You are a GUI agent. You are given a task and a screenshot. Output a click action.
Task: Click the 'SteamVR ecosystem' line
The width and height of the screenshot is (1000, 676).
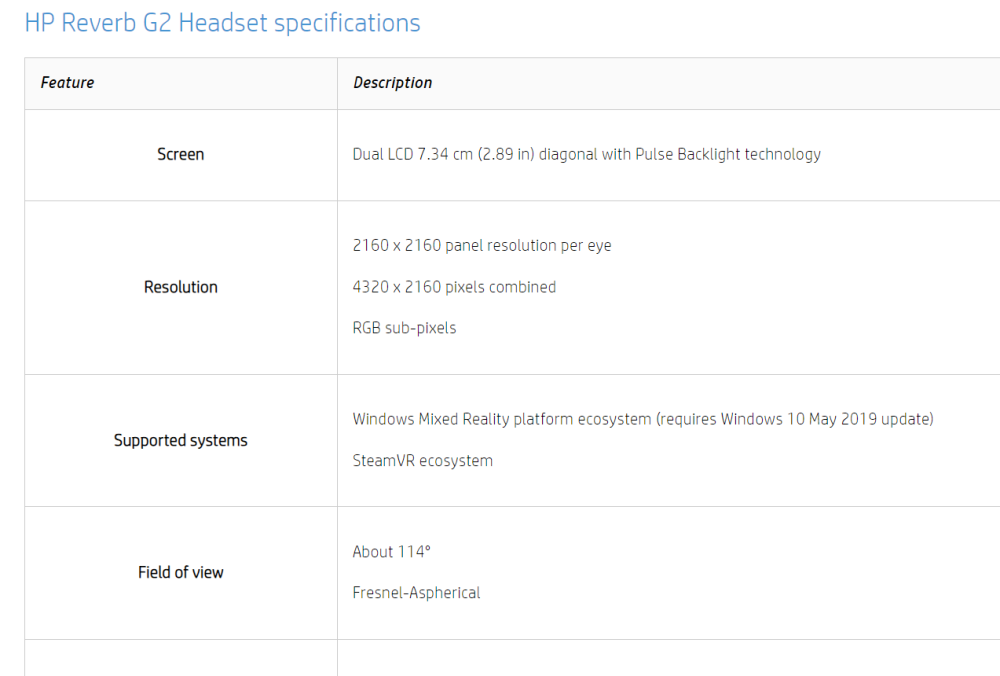tap(422, 461)
